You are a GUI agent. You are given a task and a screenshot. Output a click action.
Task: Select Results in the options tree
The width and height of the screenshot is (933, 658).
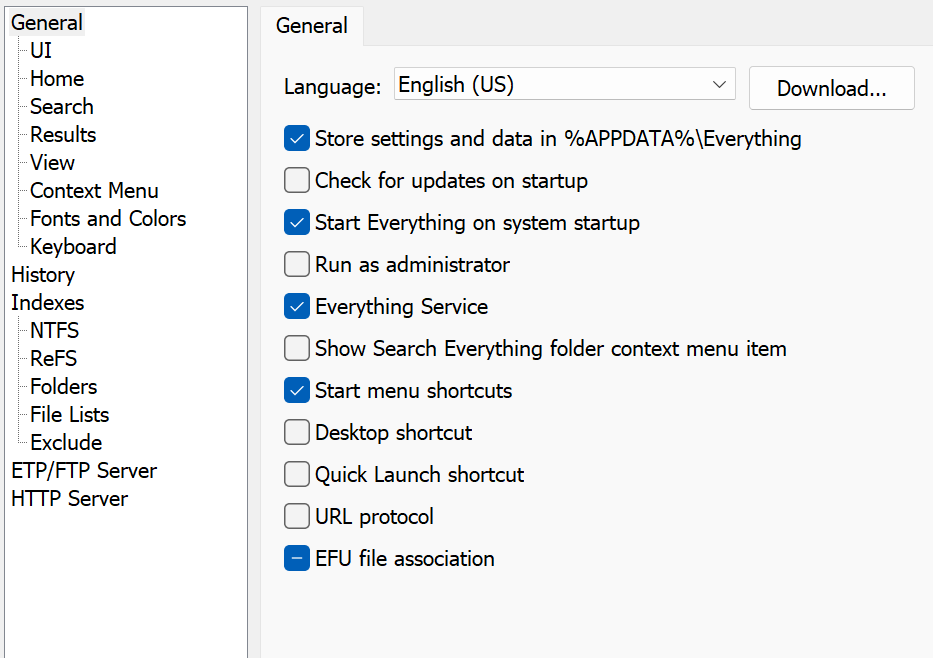pyautogui.click(x=63, y=134)
